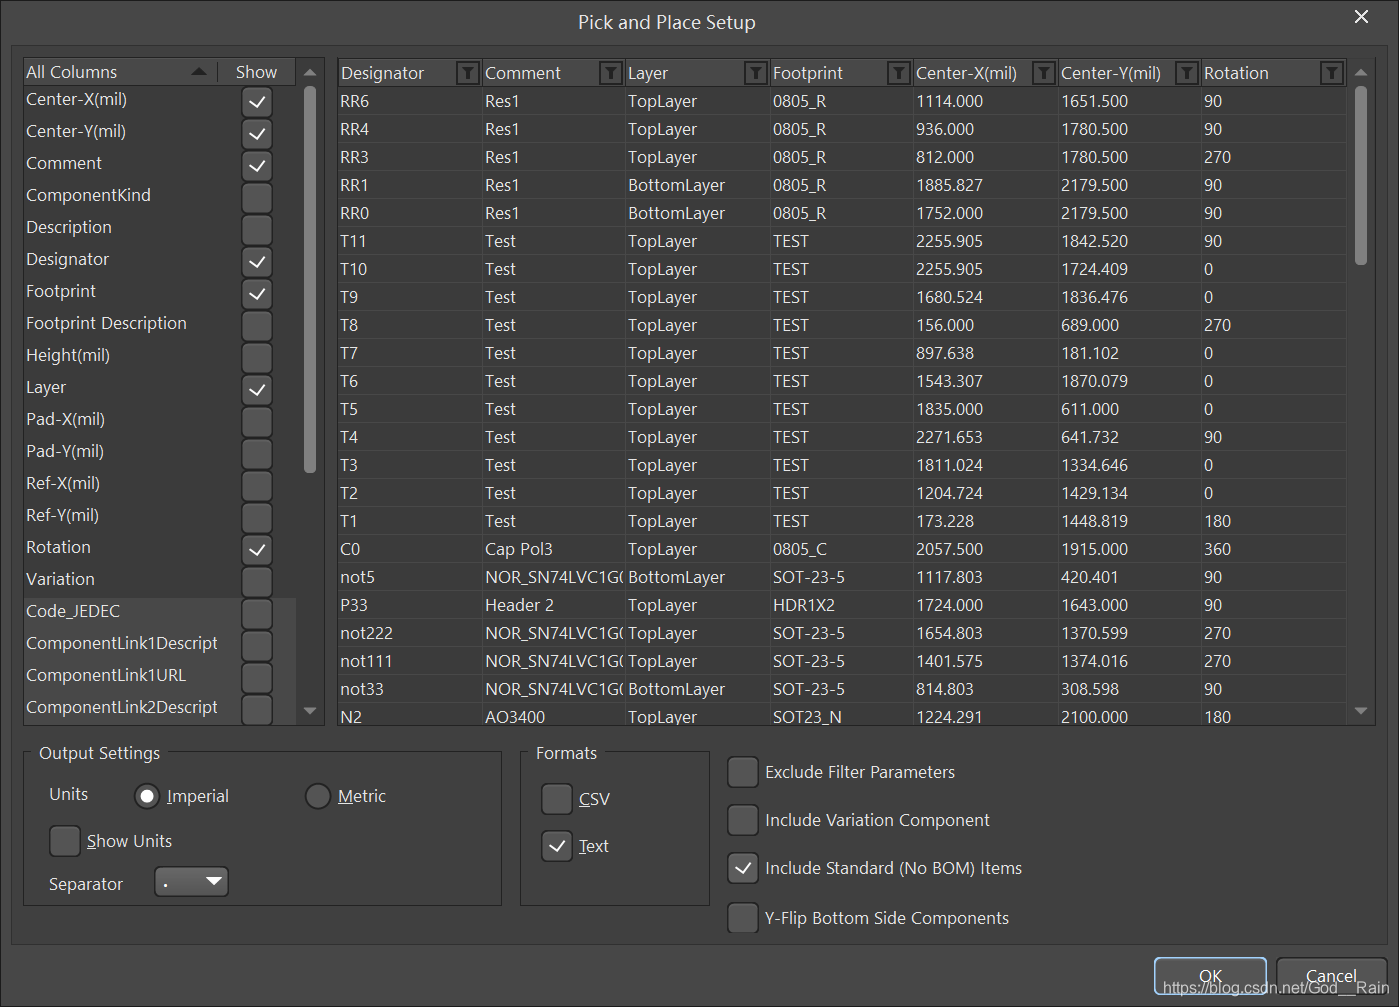This screenshot has height=1007, width=1399.
Task: Enable Show for Ref-X(mil)
Action: [257, 486]
